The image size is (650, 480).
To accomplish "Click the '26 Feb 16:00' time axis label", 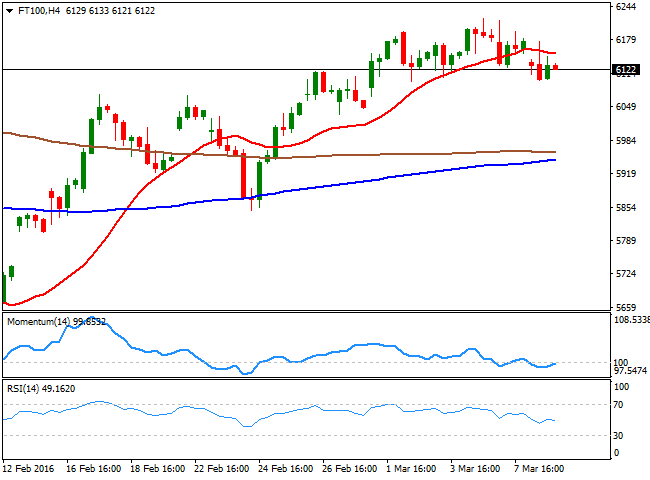I will 349,468.
